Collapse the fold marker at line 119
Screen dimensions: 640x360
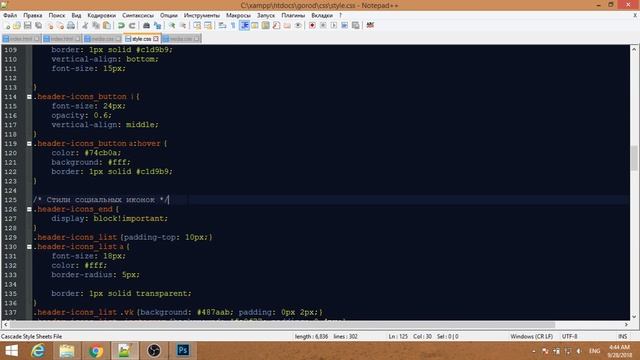[29, 144]
